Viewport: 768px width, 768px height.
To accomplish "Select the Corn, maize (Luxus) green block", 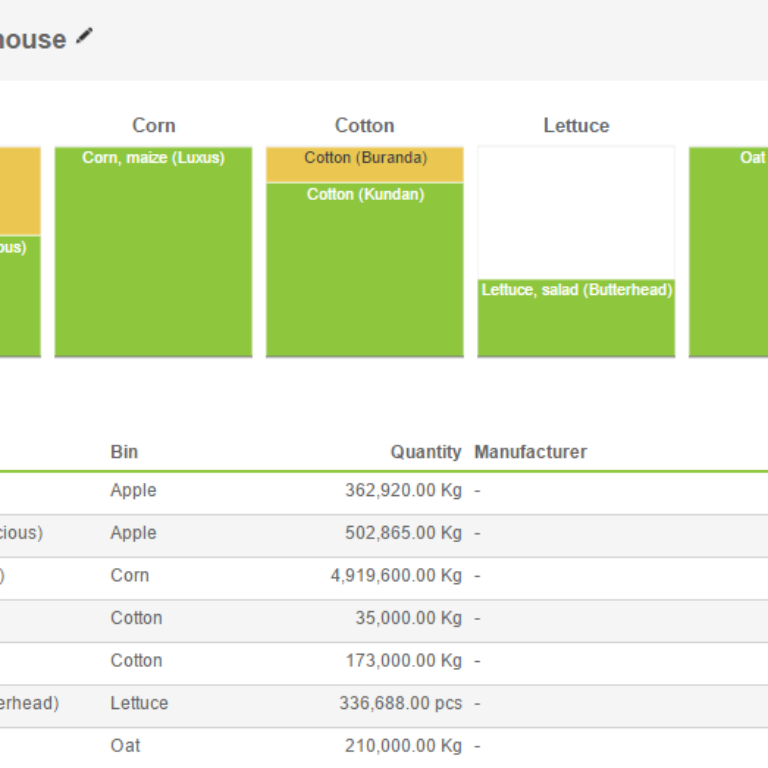I will click(x=153, y=252).
